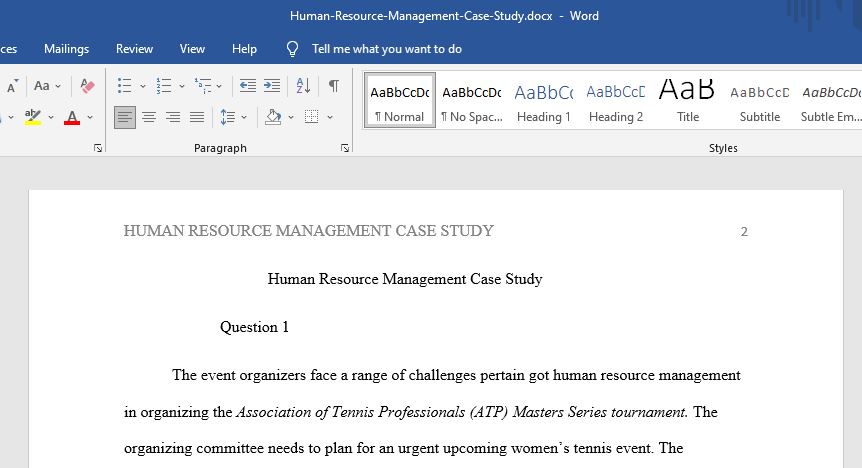Open the Bullets style dropdown arrow
Viewport: 862px width, 468px height.
142,86
